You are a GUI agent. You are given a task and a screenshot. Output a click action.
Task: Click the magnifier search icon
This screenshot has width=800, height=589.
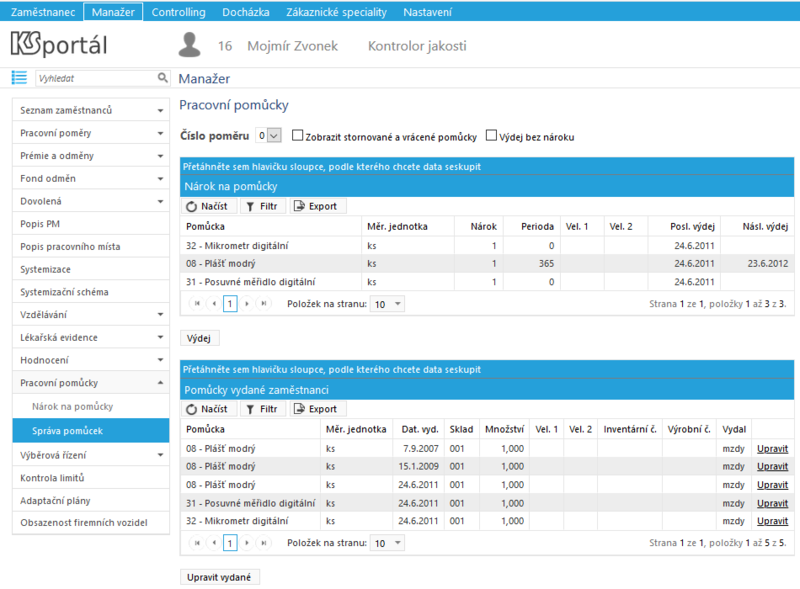click(x=162, y=78)
